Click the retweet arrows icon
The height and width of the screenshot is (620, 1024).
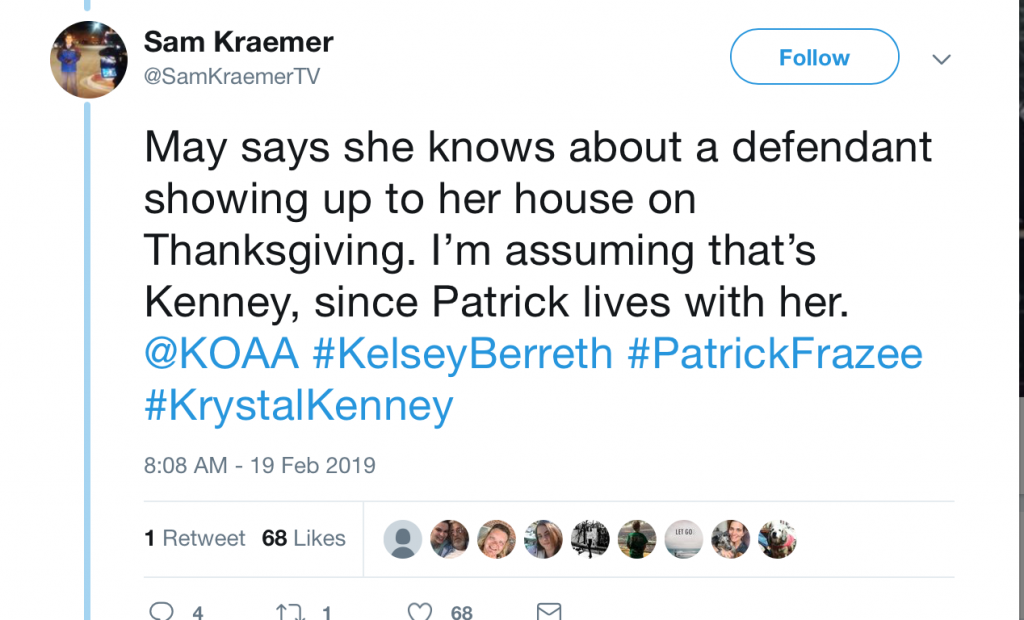click(x=288, y=611)
